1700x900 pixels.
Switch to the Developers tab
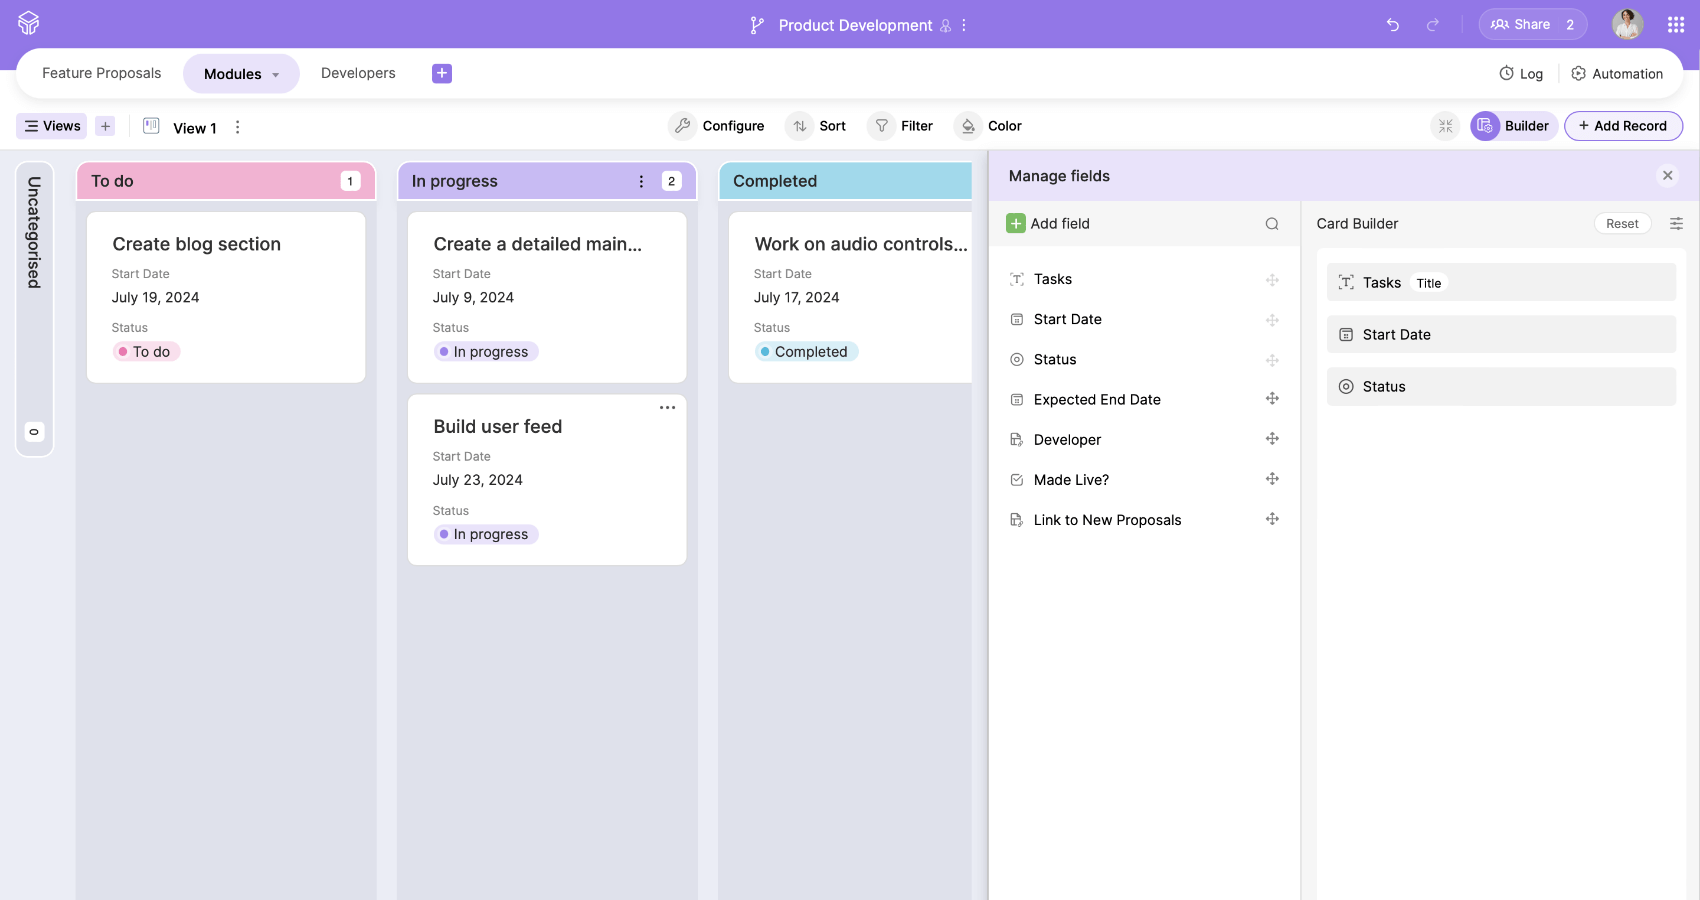tap(357, 73)
